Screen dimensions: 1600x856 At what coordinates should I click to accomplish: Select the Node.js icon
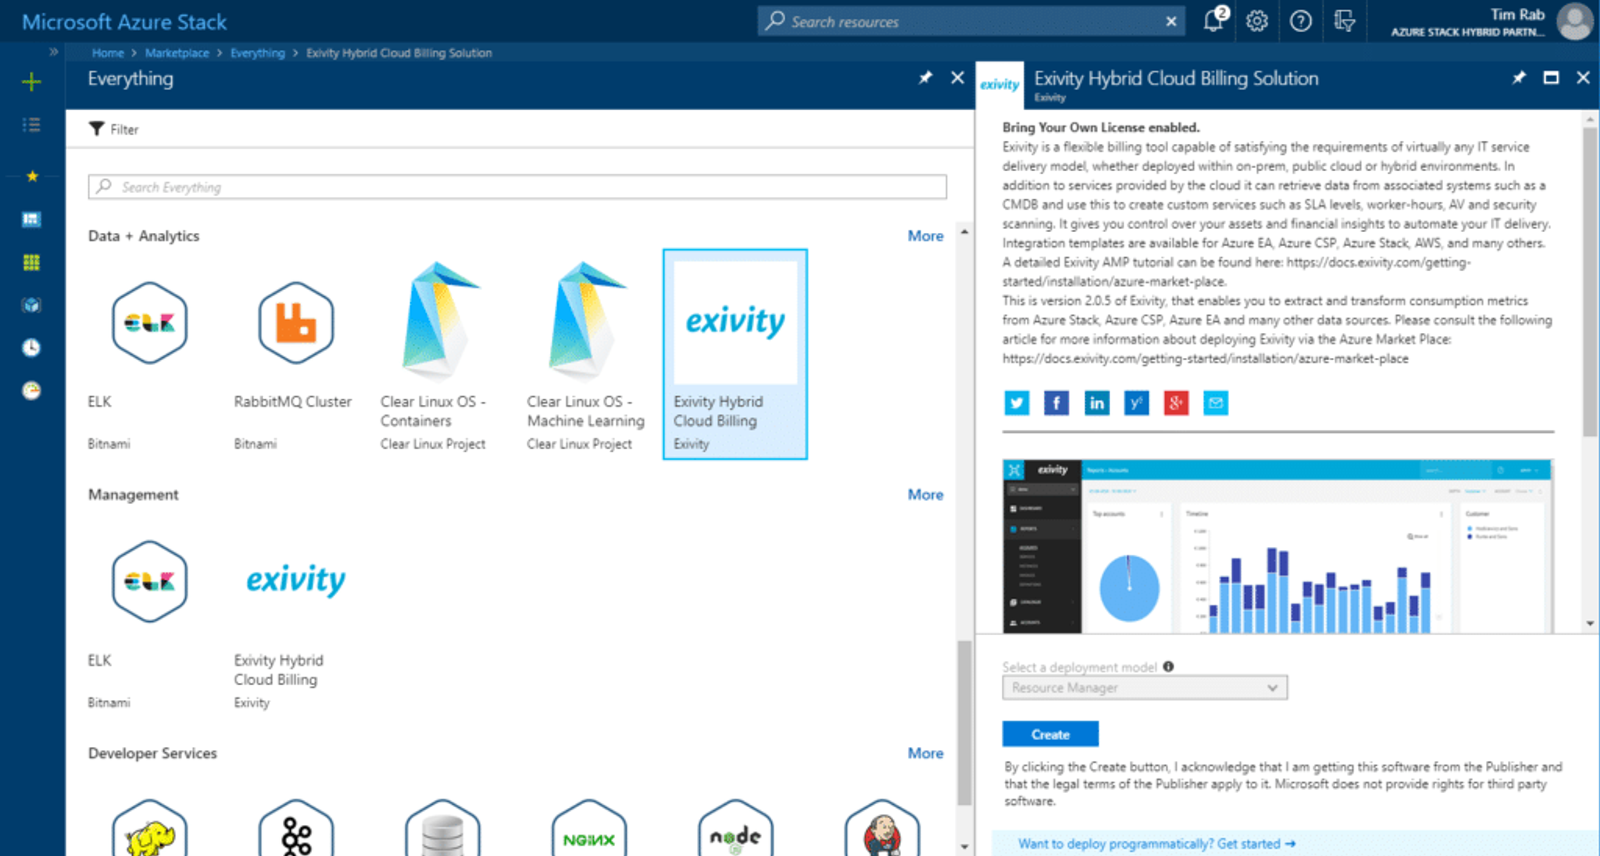tap(736, 830)
